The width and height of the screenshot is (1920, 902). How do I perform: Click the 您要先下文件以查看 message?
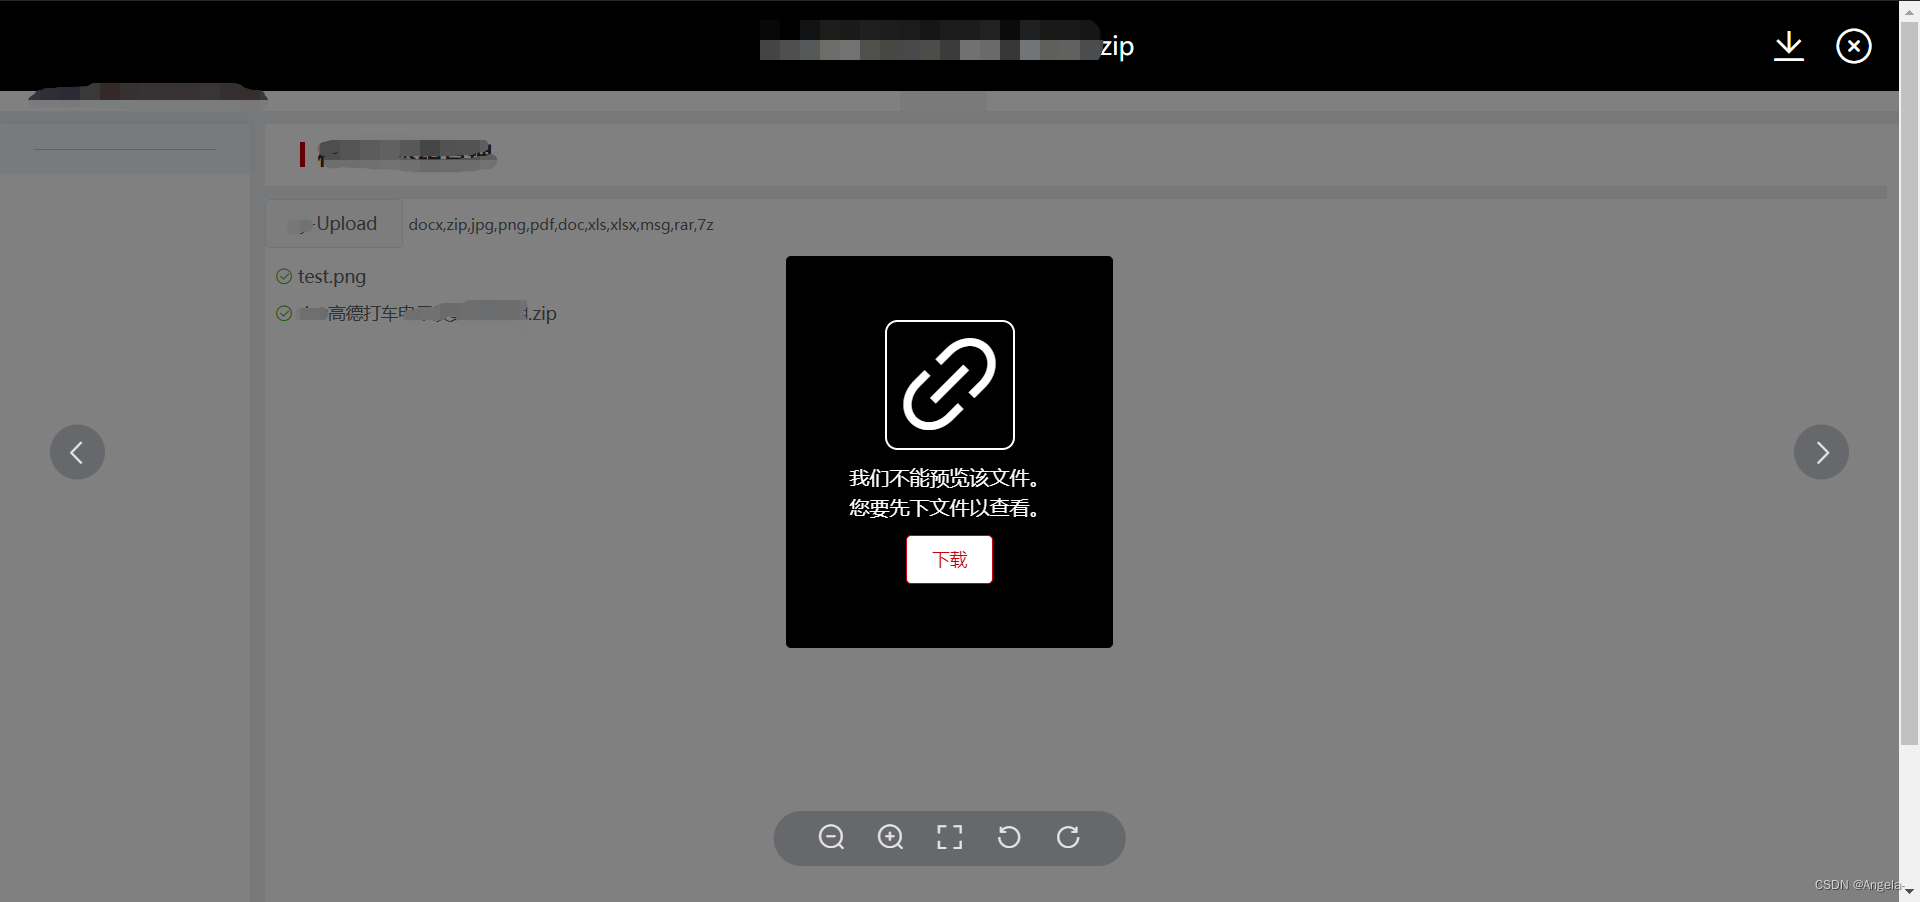[944, 508]
